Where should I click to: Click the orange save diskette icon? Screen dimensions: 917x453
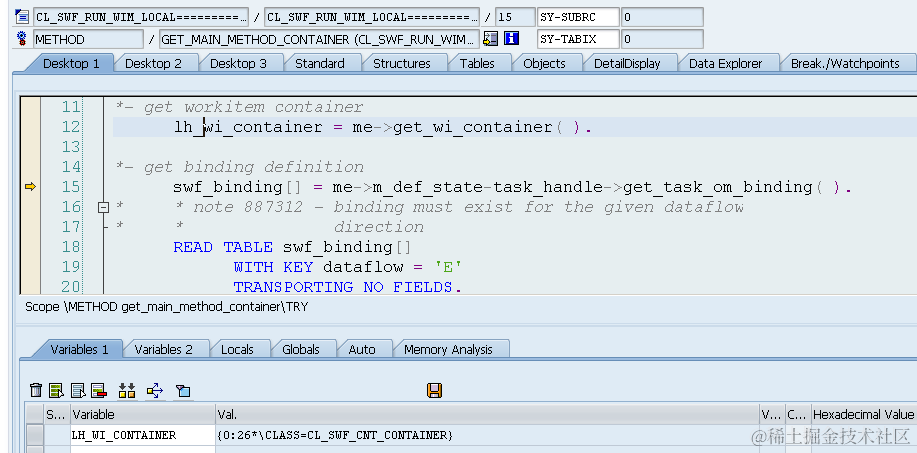435,390
